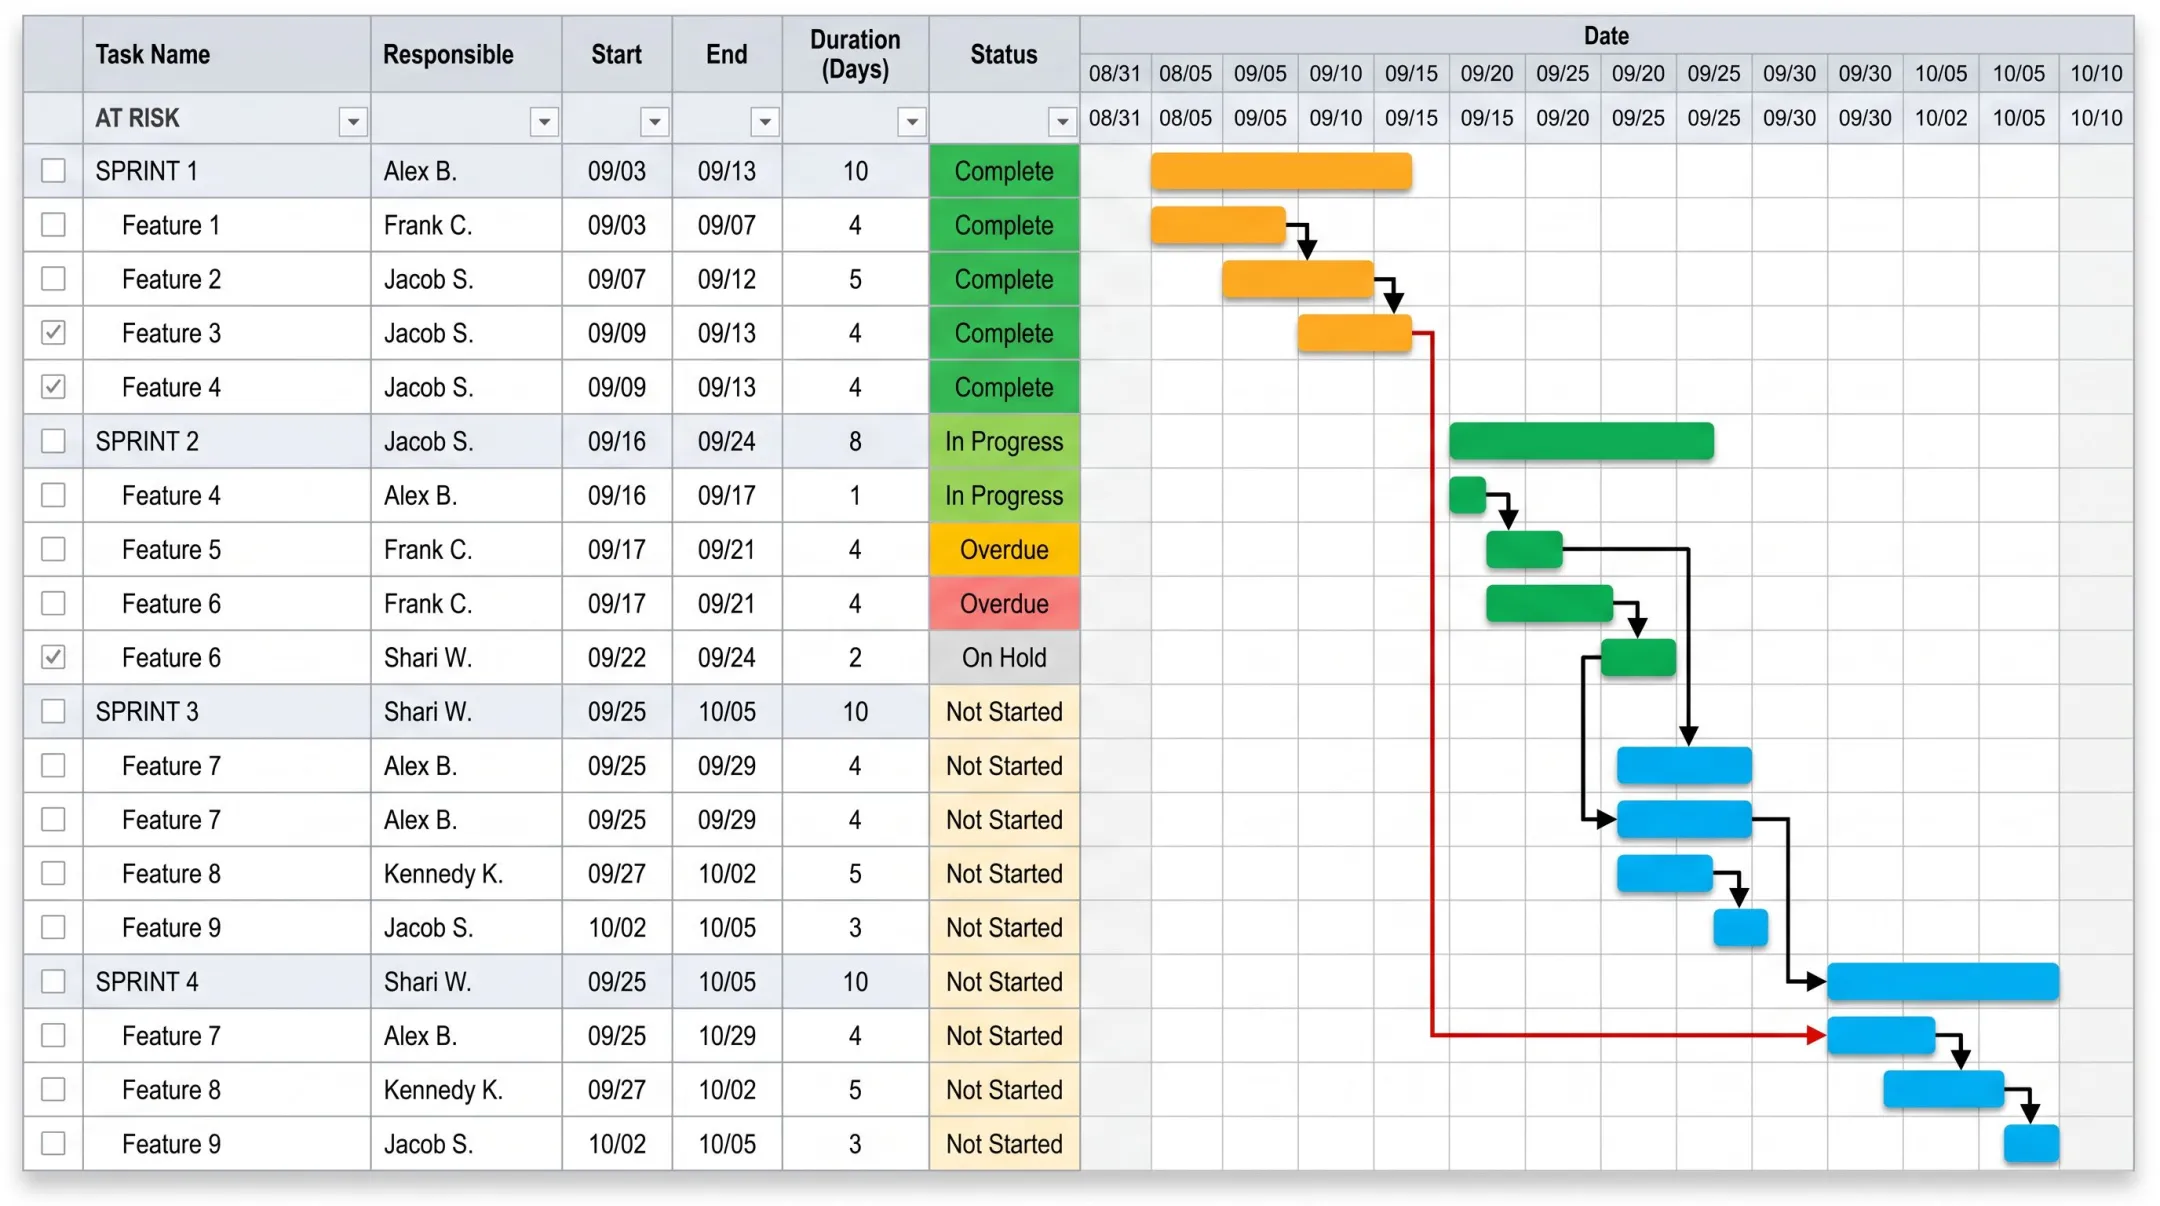Viewport: 2160px width, 1206px height.
Task: Click the Duration (Days) column header
Action: click(x=855, y=54)
